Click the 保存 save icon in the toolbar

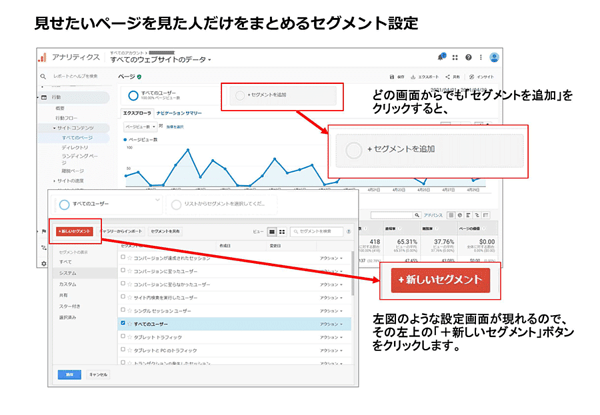pyautogui.click(x=392, y=77)
